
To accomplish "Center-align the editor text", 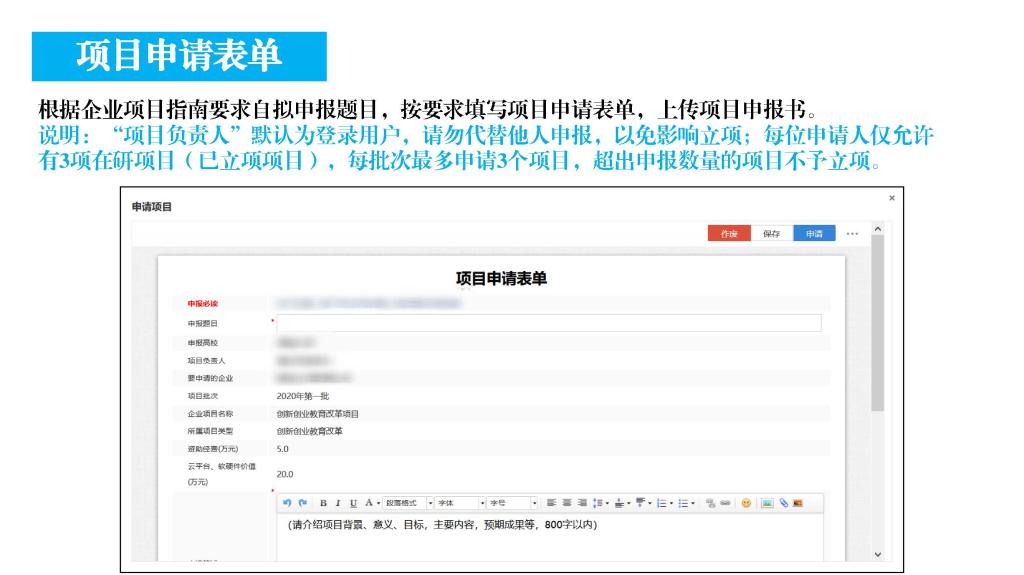I will click(565, 502).
